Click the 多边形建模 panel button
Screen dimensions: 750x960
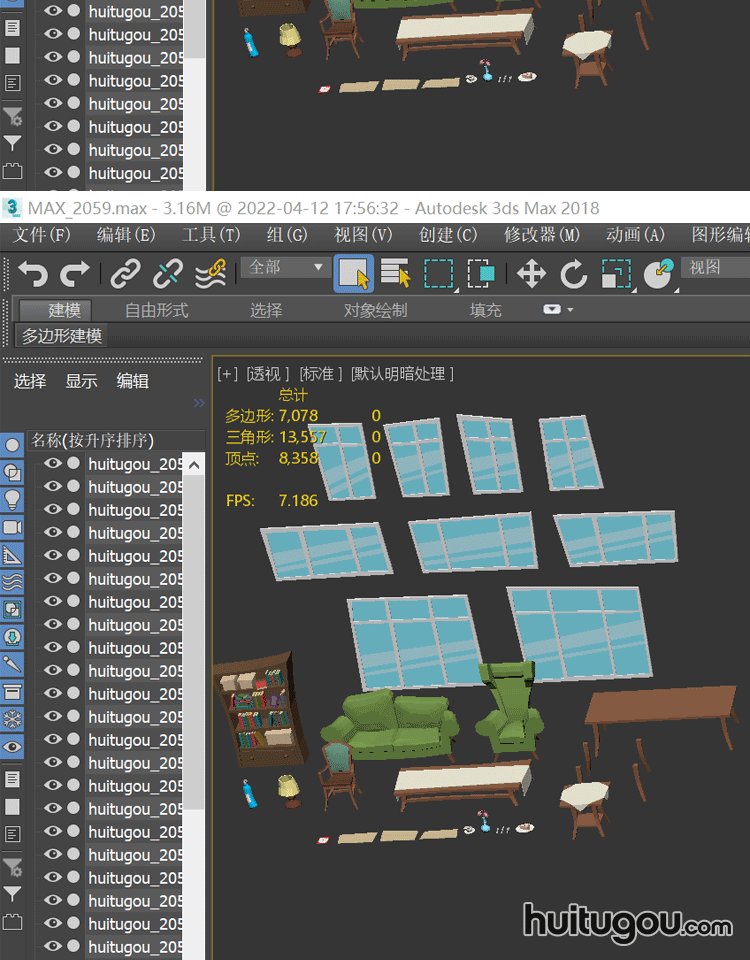click(x=63, y=336)
